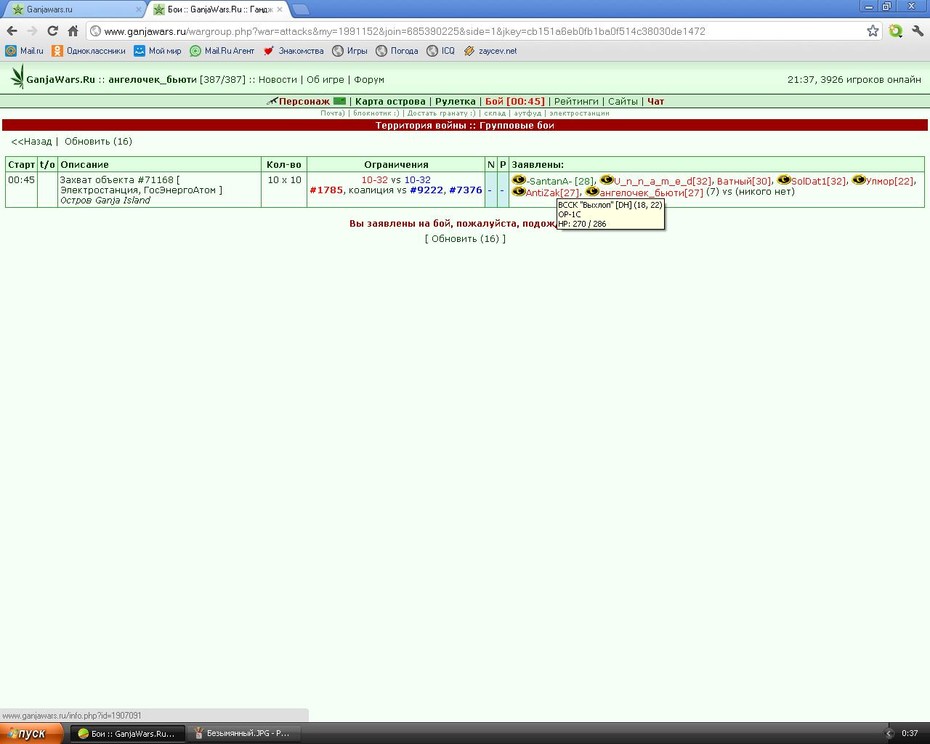Open the ICQ bookmark

point(441,51)
